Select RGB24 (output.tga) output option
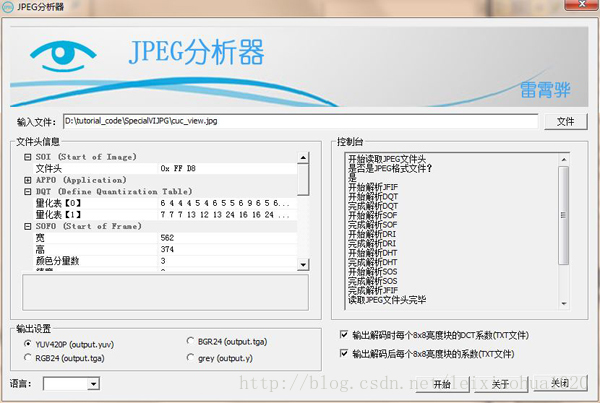The width and height of the screenshot is (600, 403). [x=64, y=358]
